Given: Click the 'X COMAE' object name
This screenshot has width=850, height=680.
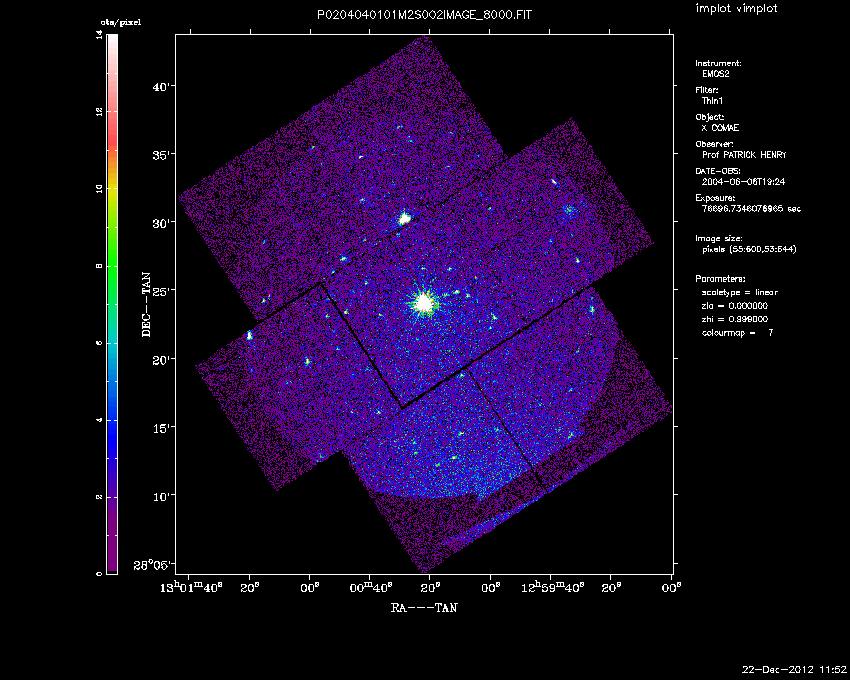Looking at the screenshot, I should [x=720, y=128].
